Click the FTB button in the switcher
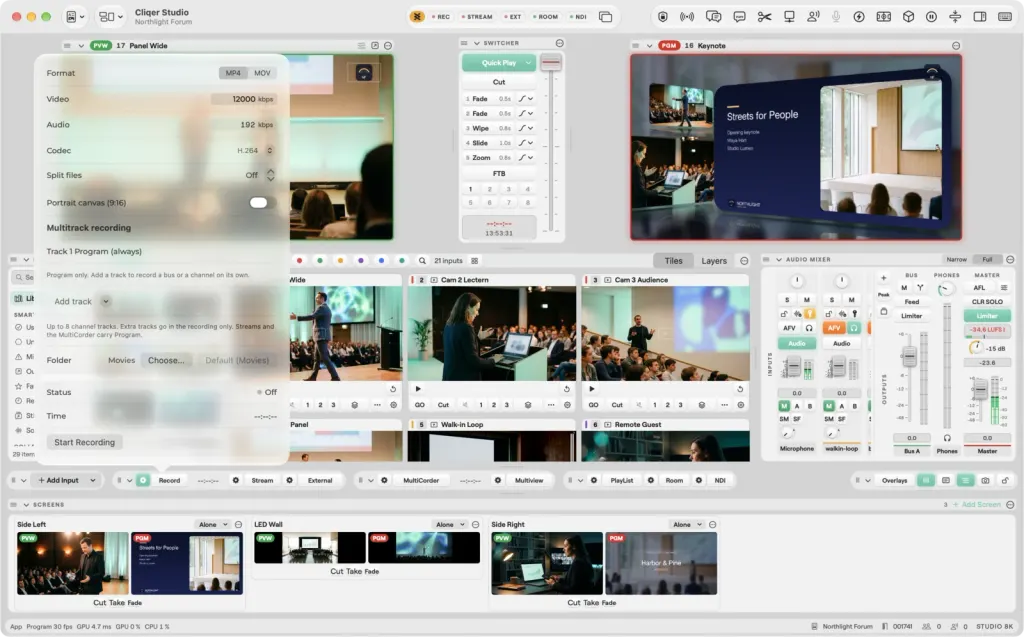Screen dimensions: 1024x637 click(499, 174)
